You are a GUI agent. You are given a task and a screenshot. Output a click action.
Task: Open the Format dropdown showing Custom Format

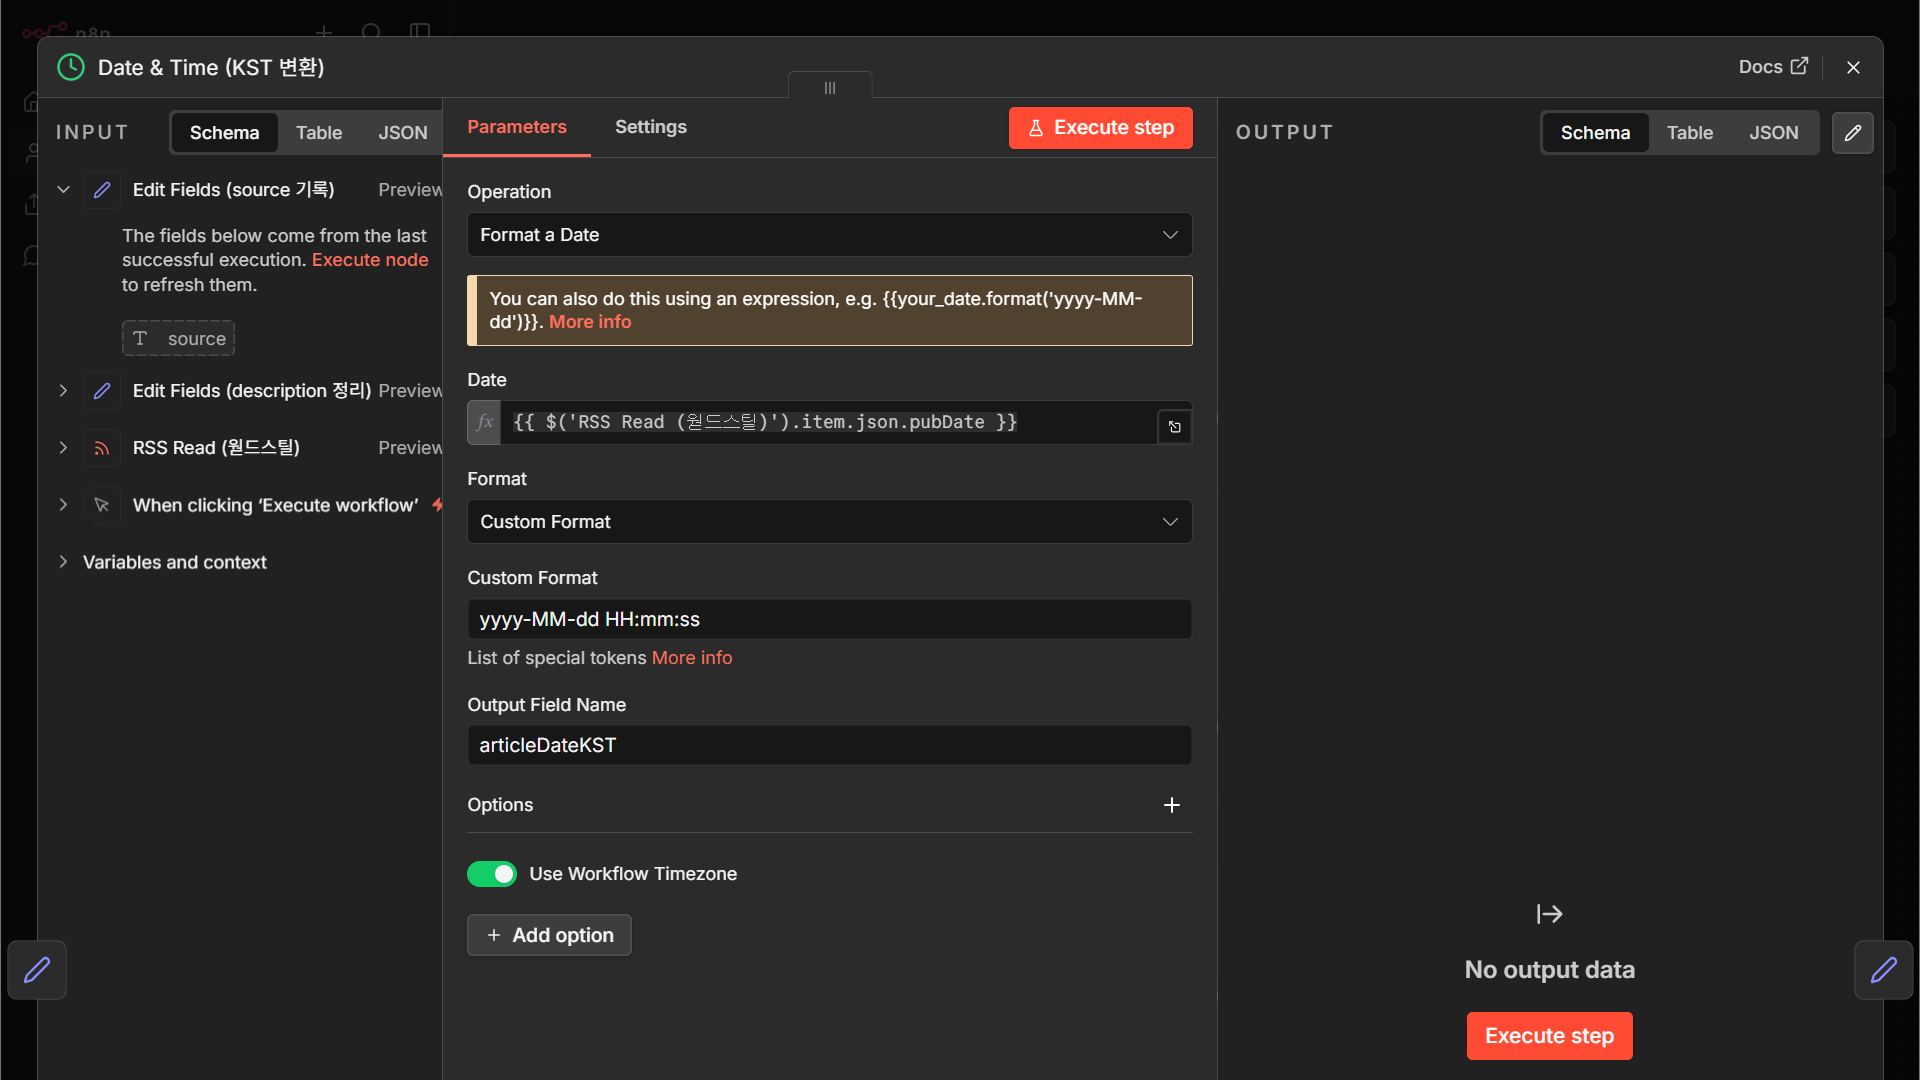tap(829, 522)
